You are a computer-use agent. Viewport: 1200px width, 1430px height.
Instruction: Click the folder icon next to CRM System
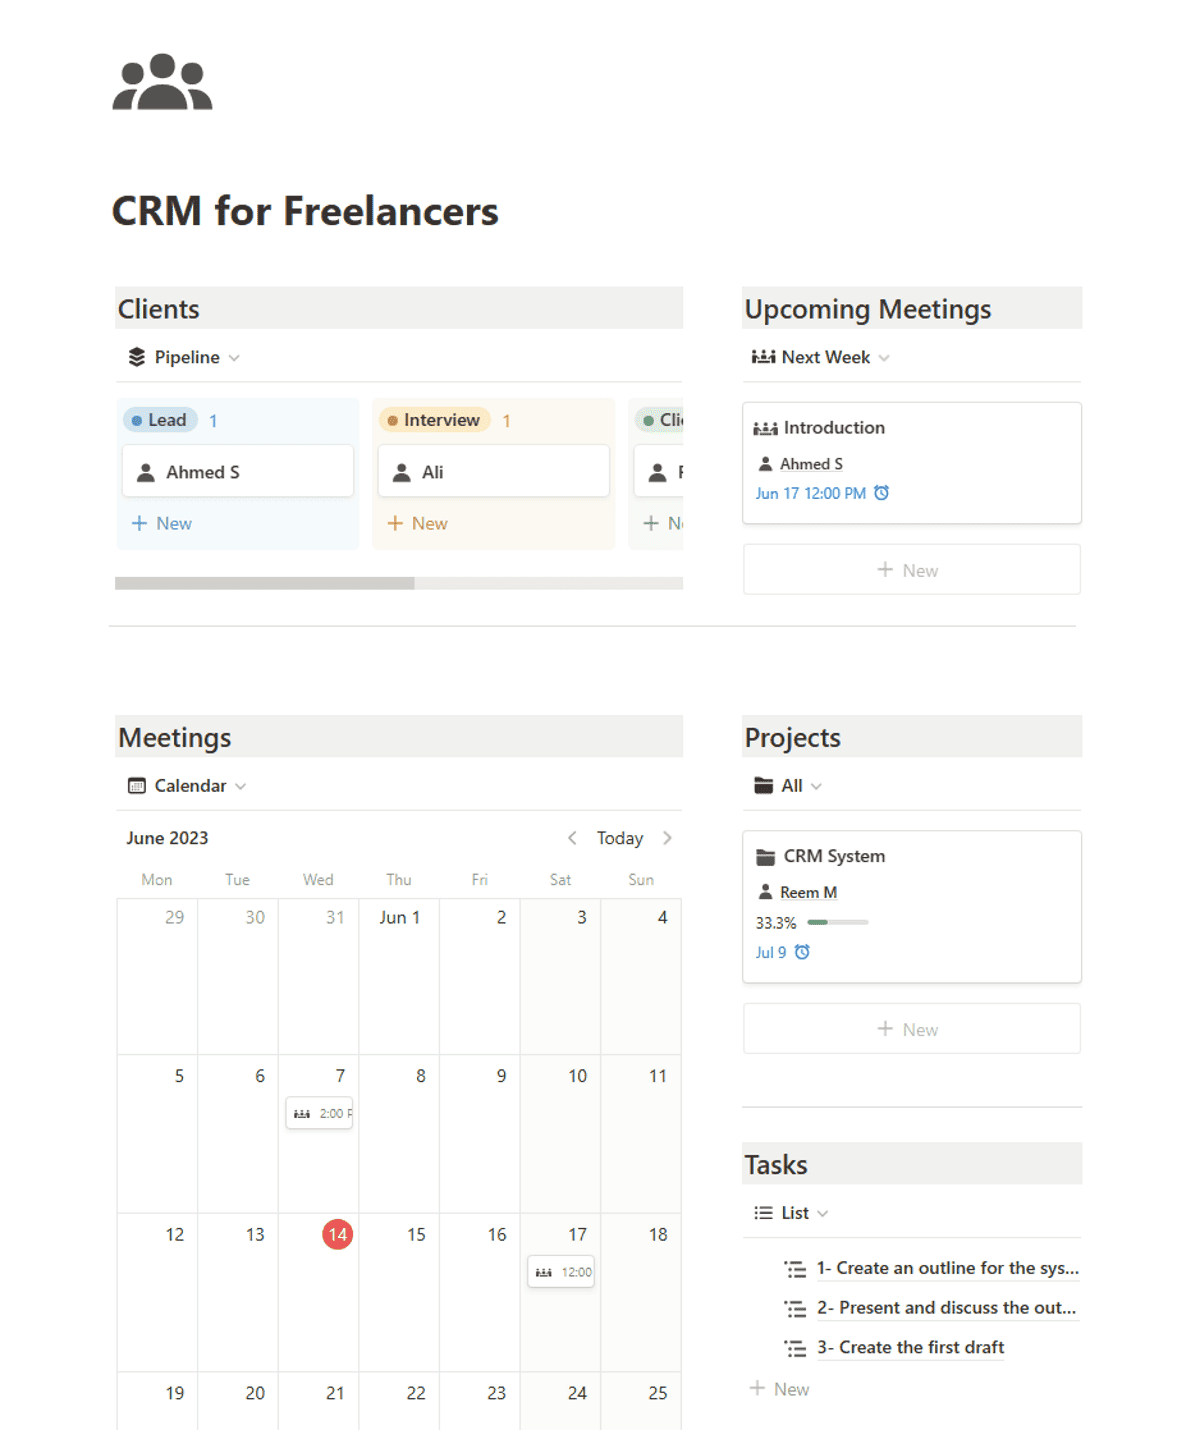tap(765, 856)
